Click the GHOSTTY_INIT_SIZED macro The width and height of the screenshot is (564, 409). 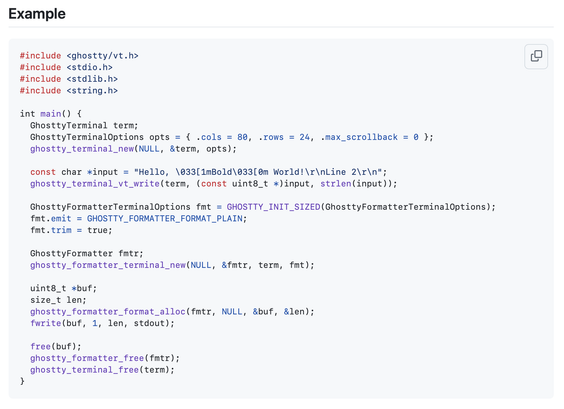pos(273,207)
